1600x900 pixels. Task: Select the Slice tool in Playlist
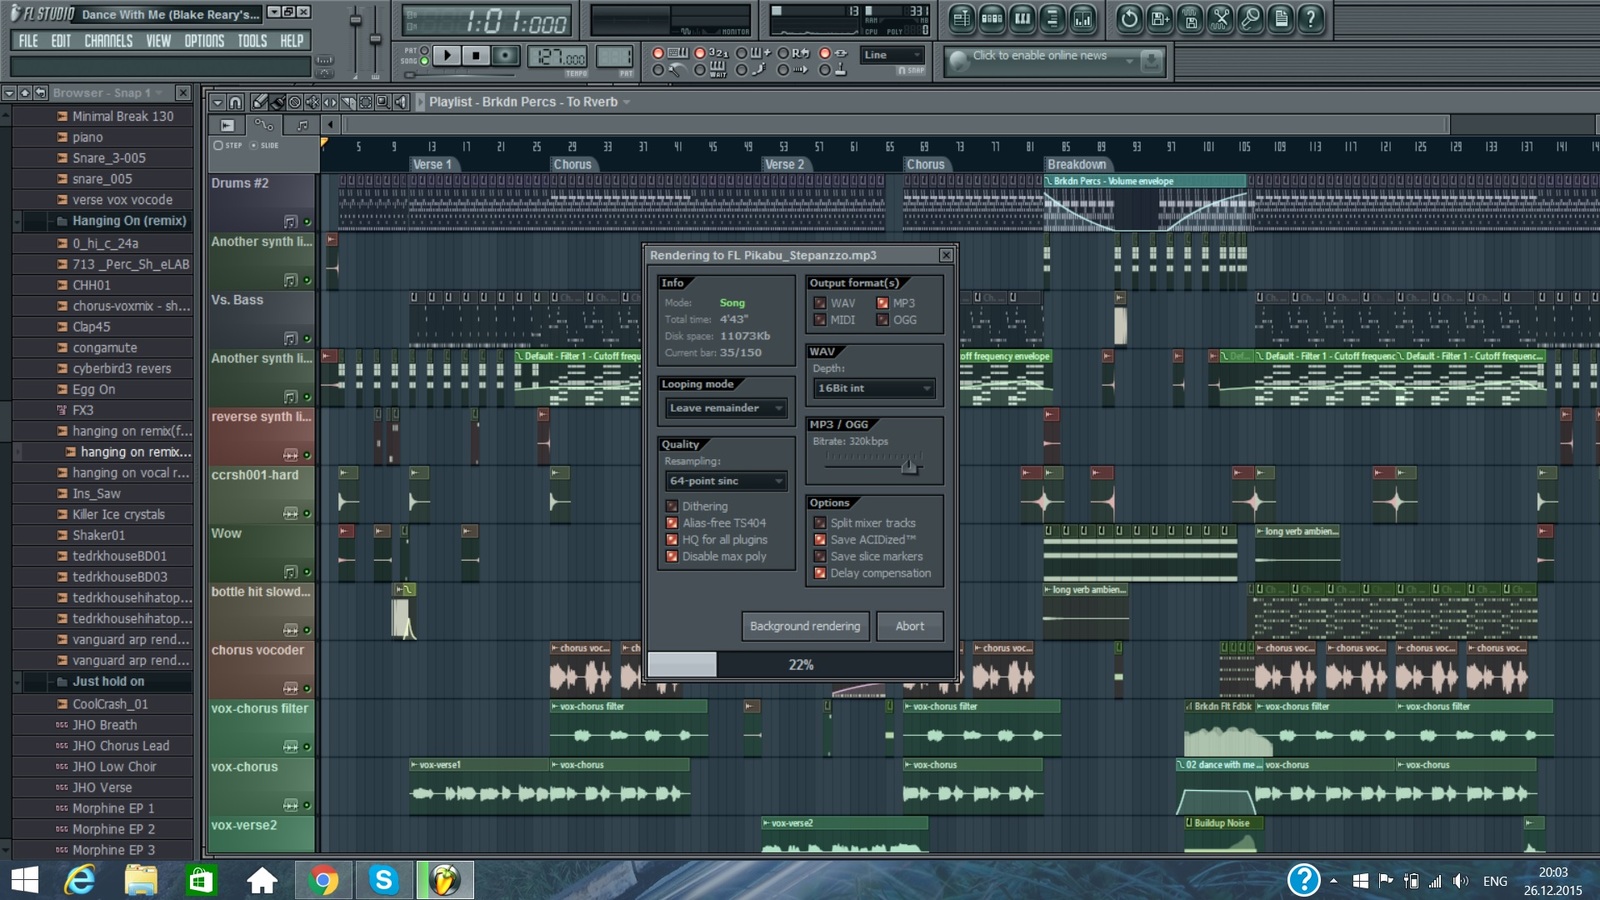(347, 102)
